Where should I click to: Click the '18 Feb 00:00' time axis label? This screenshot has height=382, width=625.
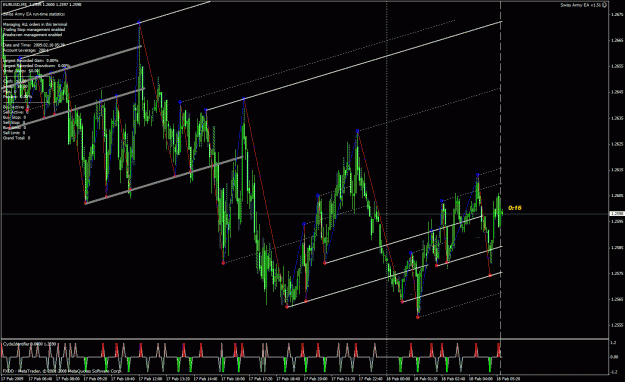[398, 378]
